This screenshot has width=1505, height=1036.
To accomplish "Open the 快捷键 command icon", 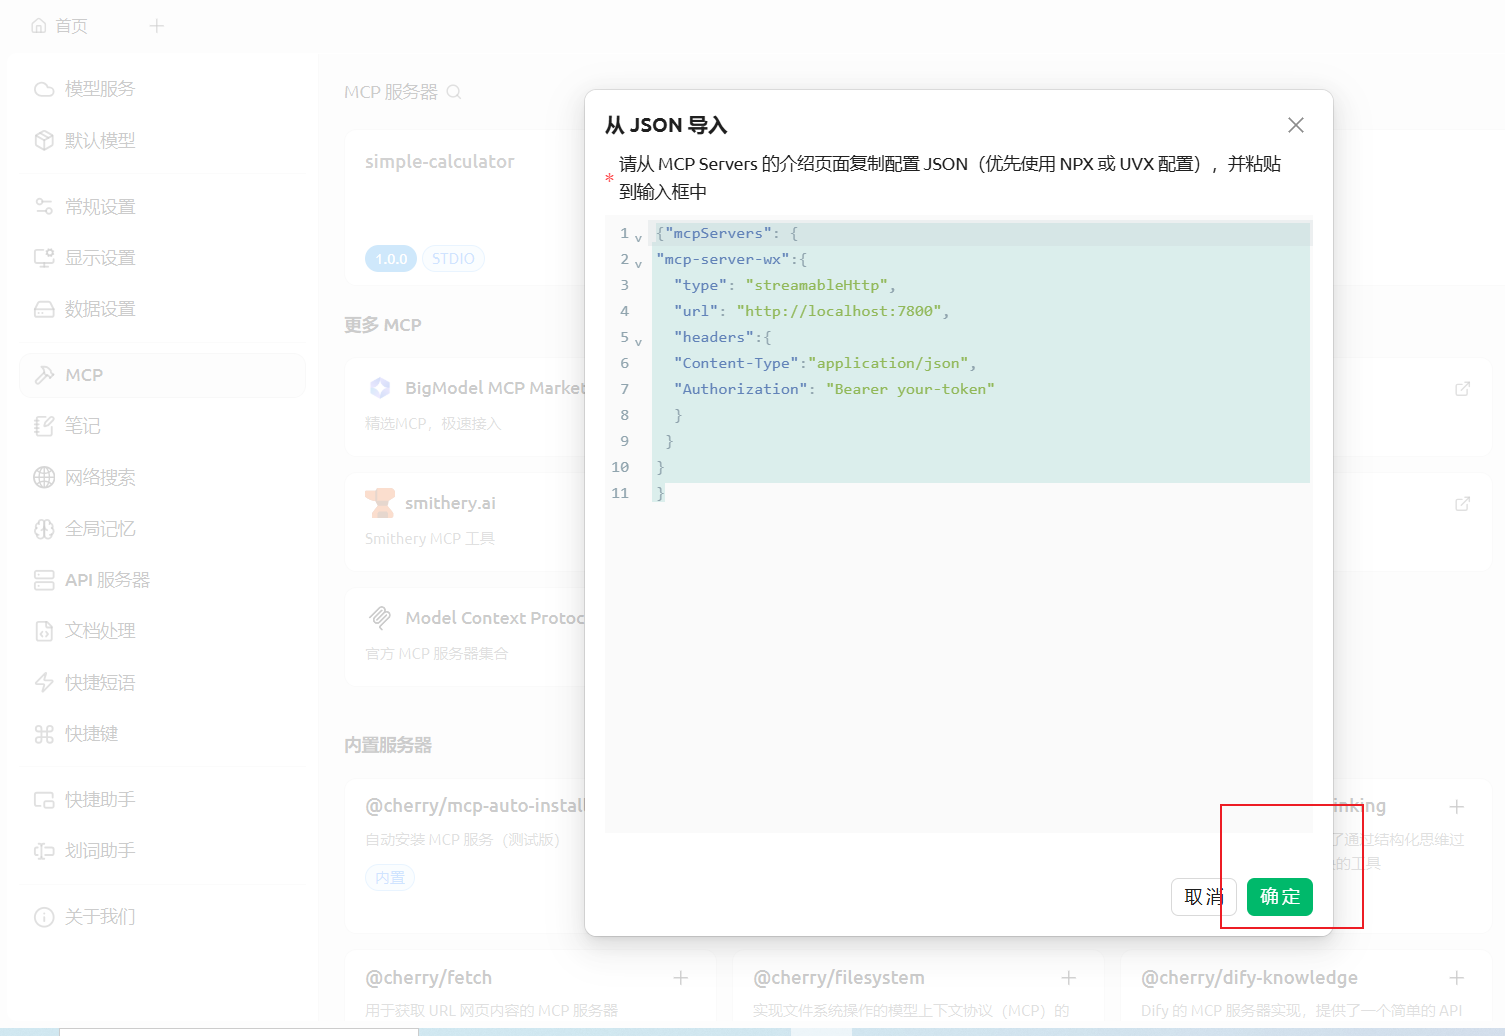I will 44,734.
